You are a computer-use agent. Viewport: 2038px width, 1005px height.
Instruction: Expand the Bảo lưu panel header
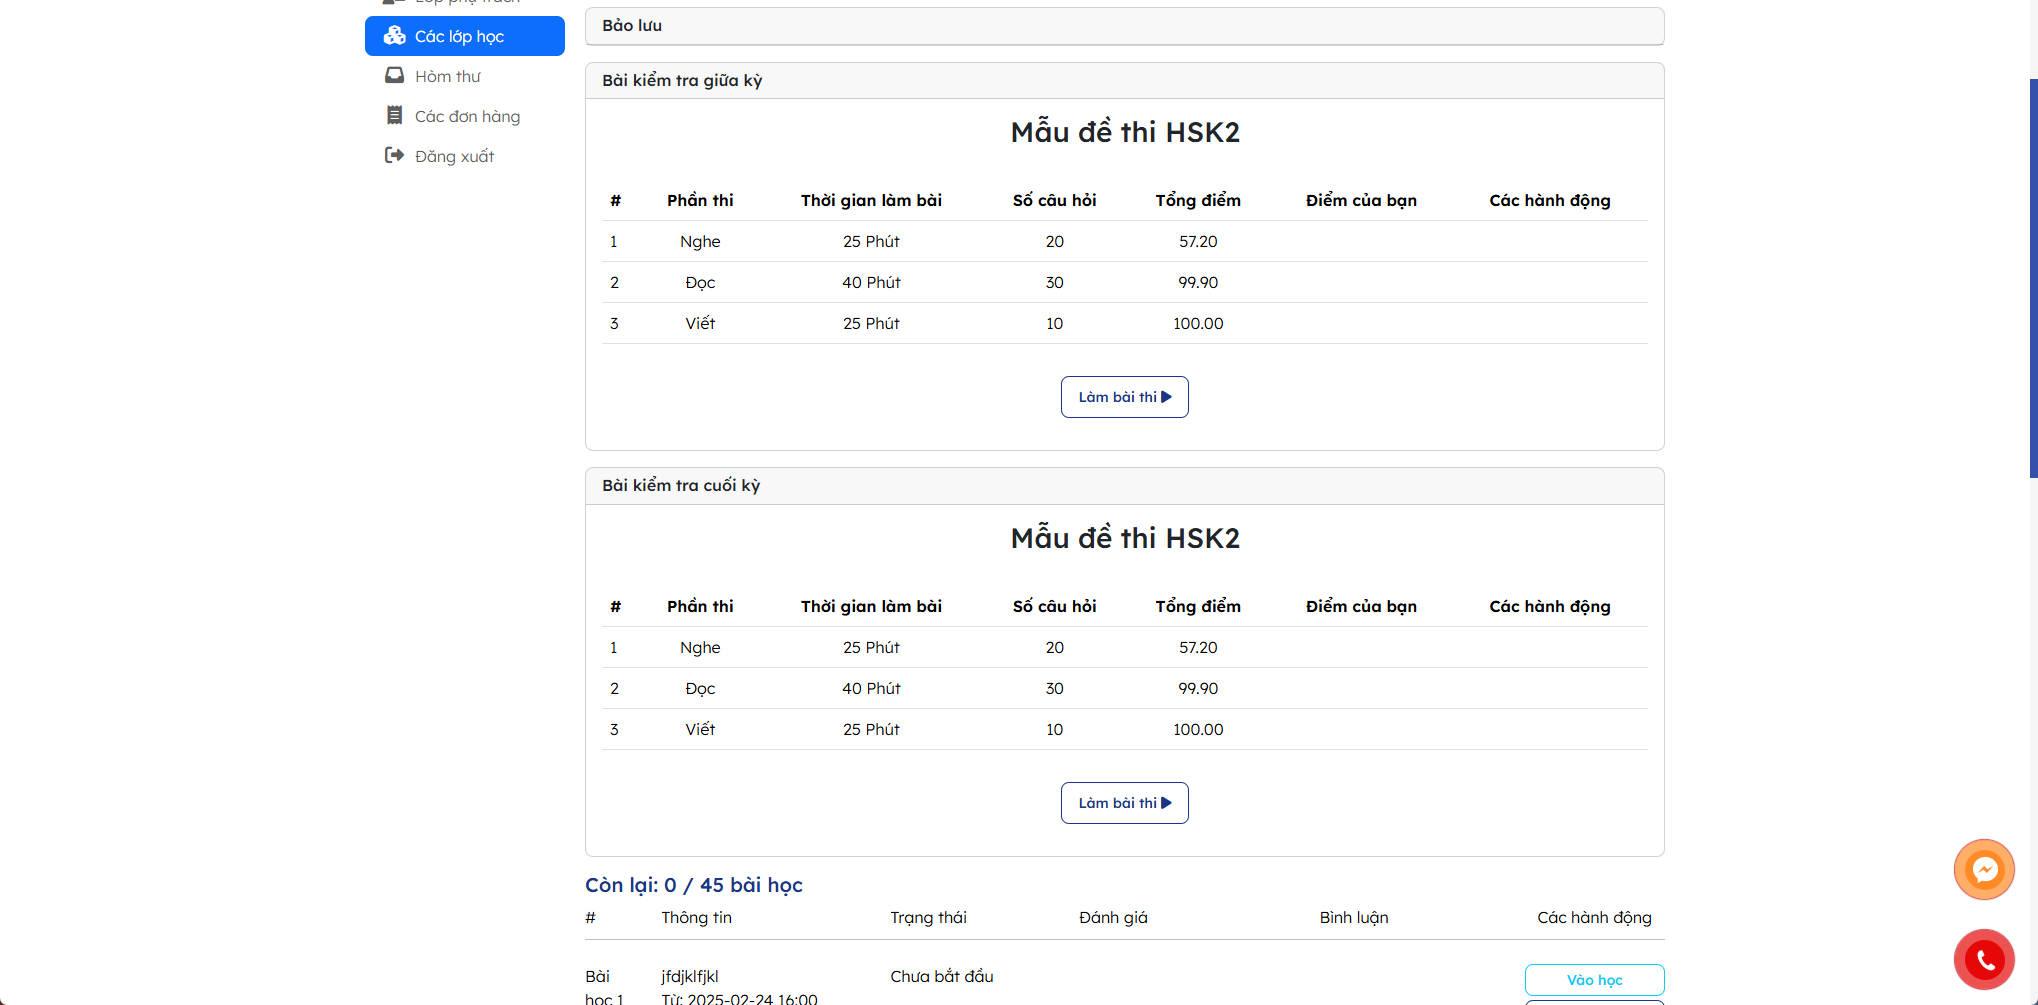click(x=1125, y=26)
